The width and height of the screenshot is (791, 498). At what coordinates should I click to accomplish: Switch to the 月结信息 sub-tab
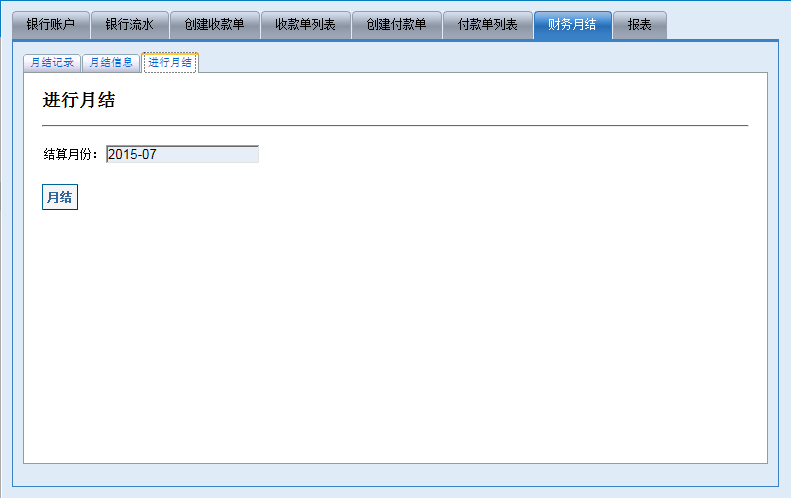tap(111, 63)
